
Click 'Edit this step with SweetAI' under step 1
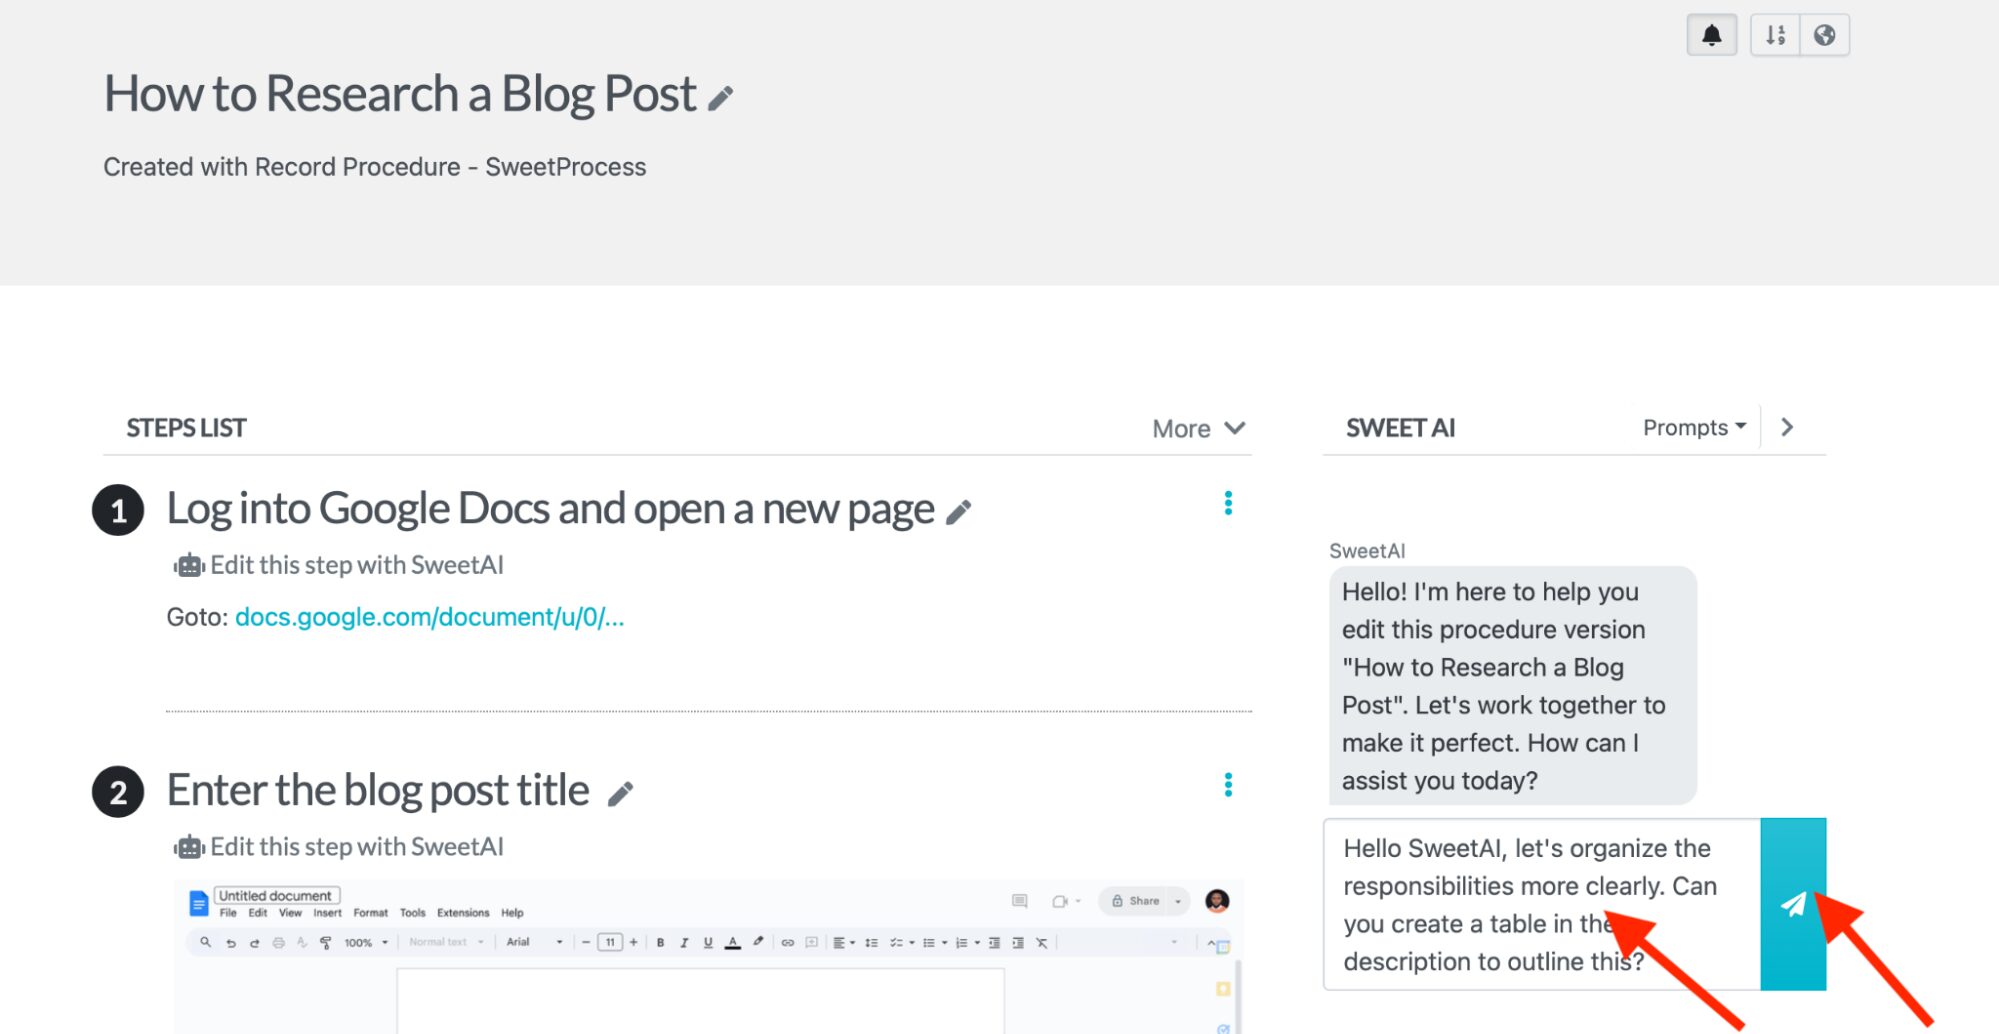(x=339, y=565)
